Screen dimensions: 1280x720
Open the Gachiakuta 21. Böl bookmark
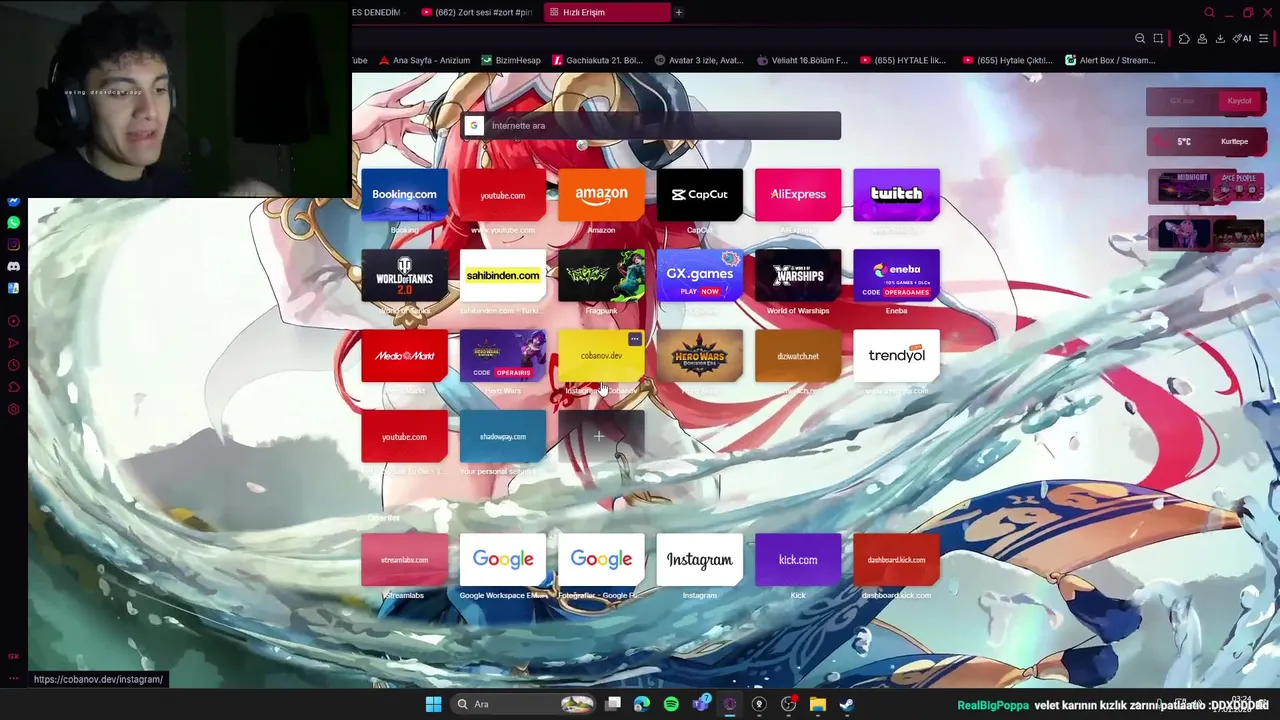[x=598, y=60]
